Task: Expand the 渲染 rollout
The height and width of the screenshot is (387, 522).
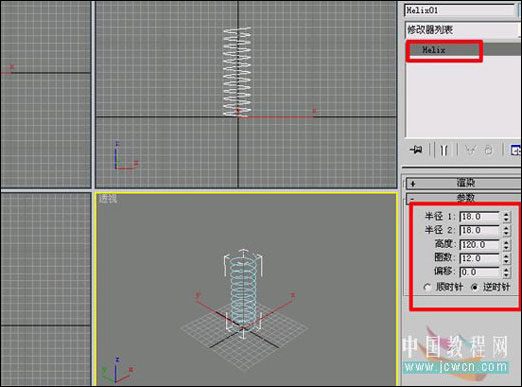Action: tap(464, 183)
